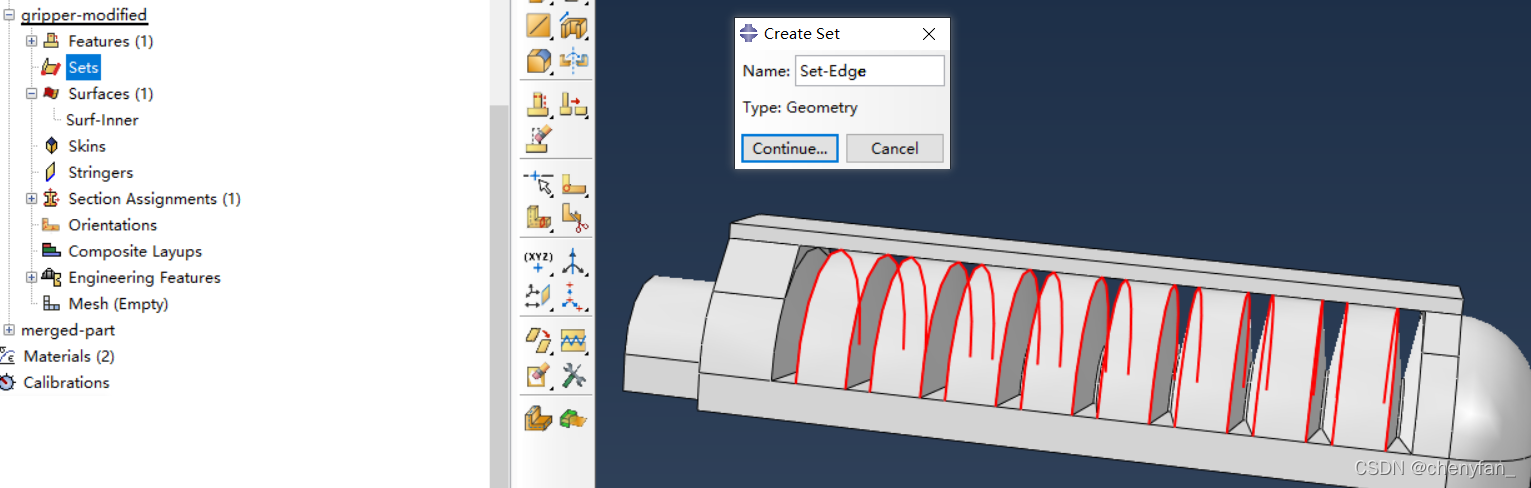Screen dimensions: 1531x488
Task: Select Materials (2) in the model tree
Action: click(x=68, y=356)
